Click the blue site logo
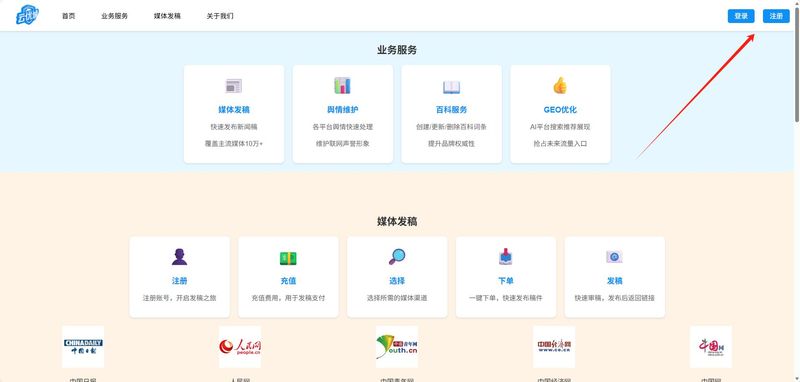The height and width of the screenshot is (382, 800). point(27,15)
